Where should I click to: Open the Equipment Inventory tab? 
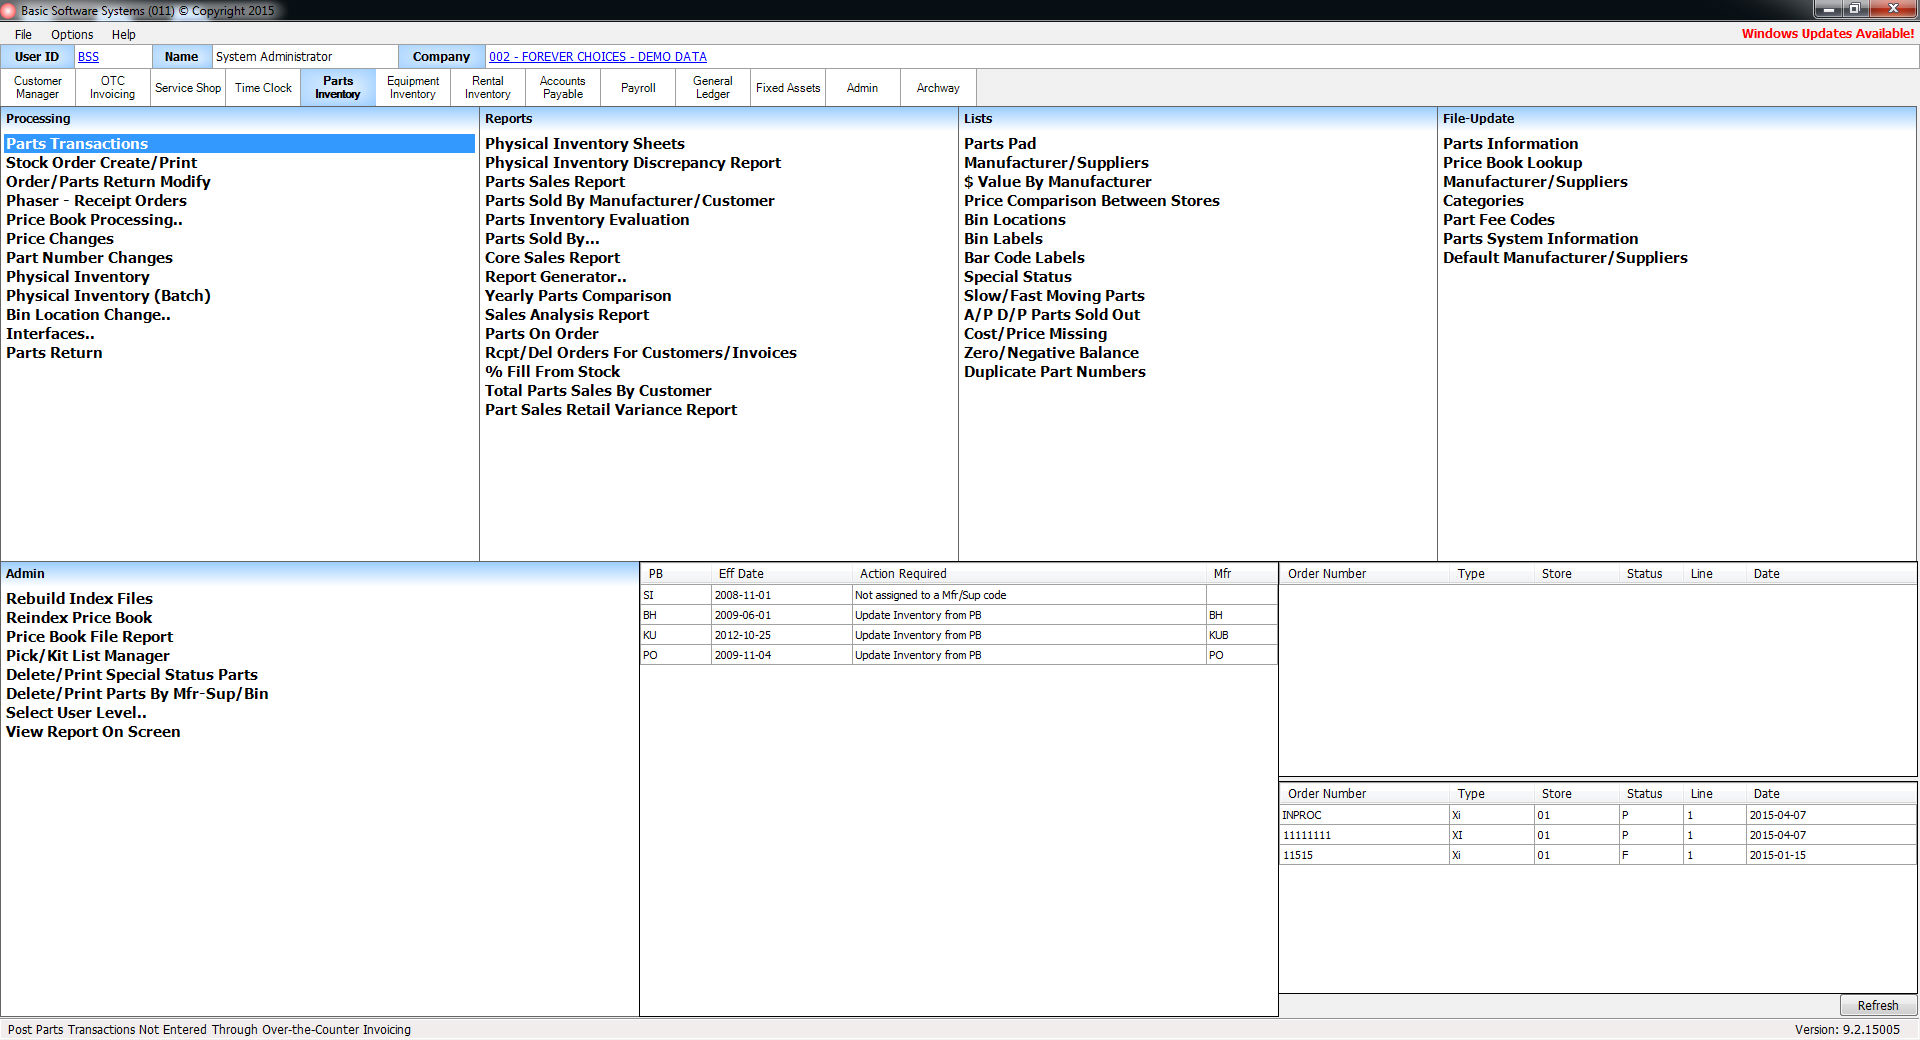pos(413,88)
